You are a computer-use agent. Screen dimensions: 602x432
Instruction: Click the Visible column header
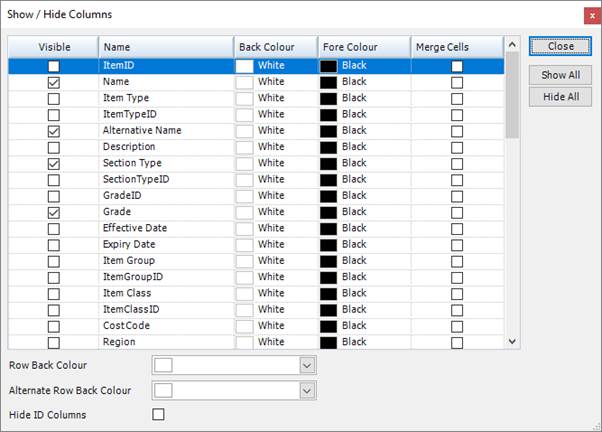pos(54,47)
